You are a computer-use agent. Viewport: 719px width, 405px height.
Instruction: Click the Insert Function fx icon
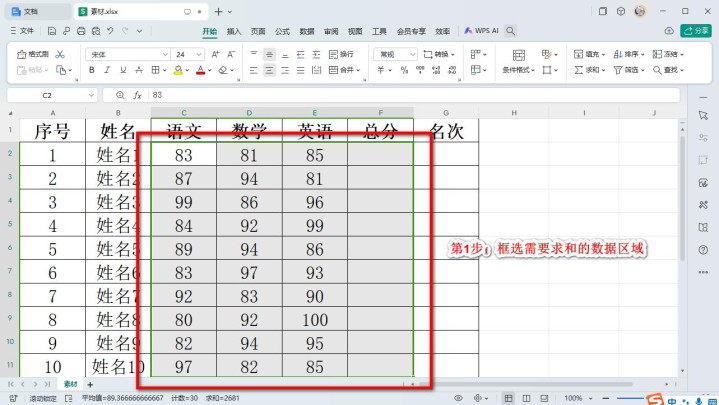(135, 95)
